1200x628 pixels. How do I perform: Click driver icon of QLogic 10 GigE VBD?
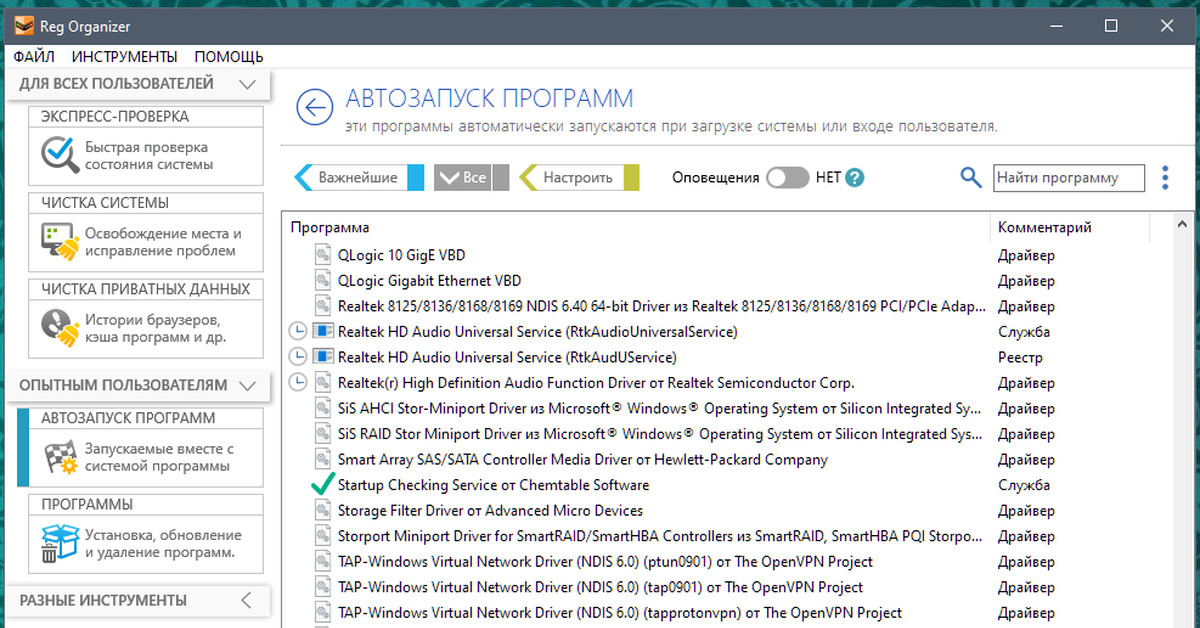(x=322, y=254)
